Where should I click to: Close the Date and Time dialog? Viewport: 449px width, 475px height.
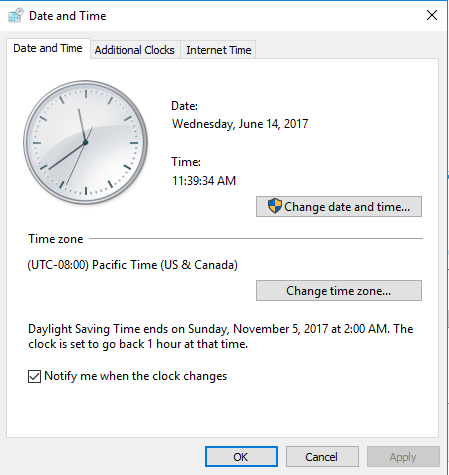[x=432, y=15]
